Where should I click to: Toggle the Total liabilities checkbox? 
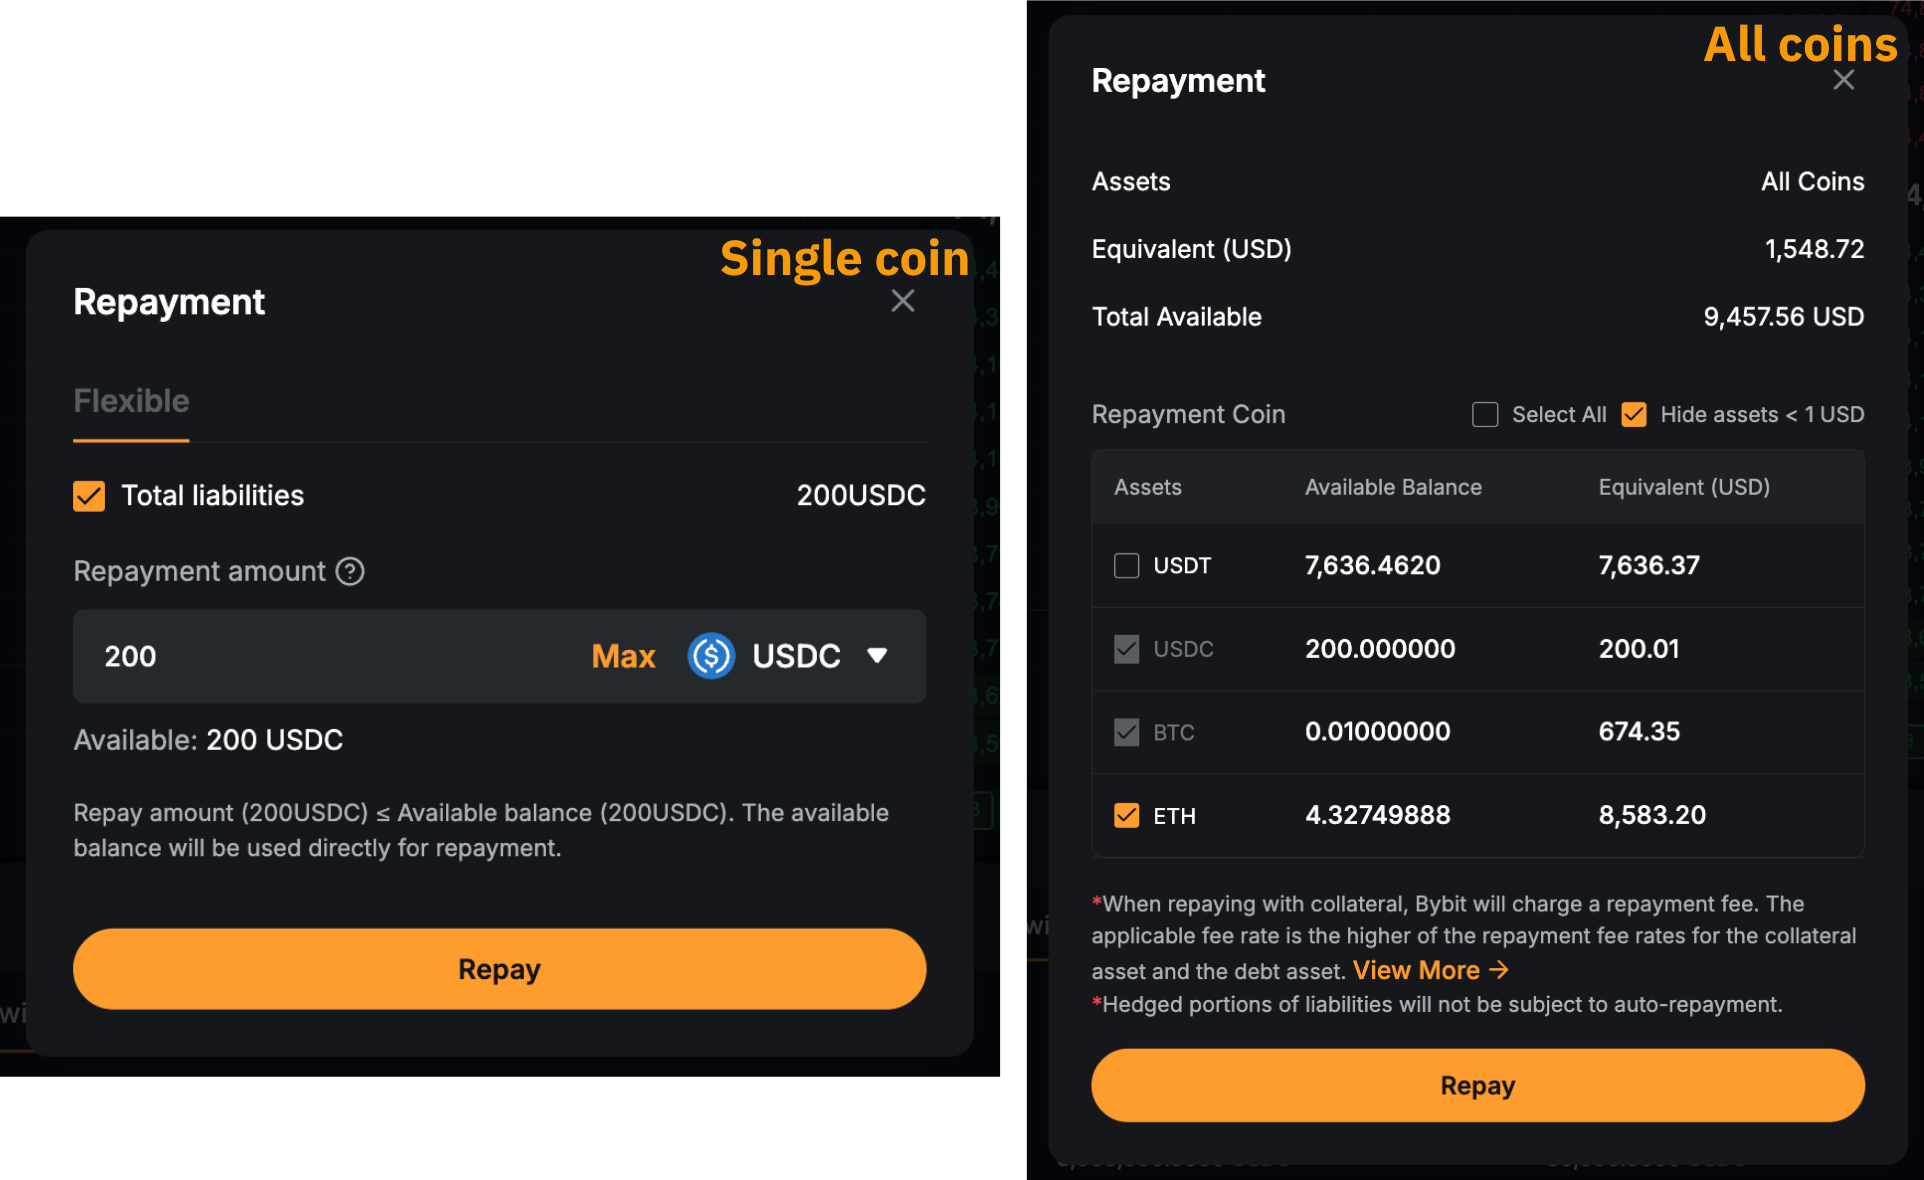89,496
